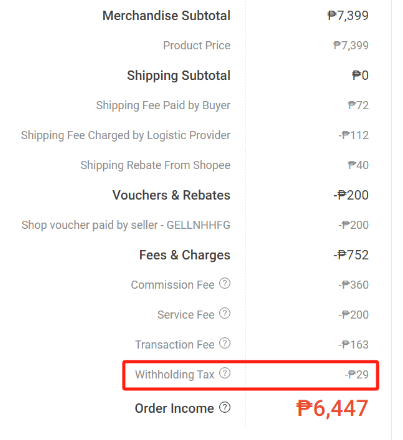Click the Shipping Subtotal heading

[179, 76]
